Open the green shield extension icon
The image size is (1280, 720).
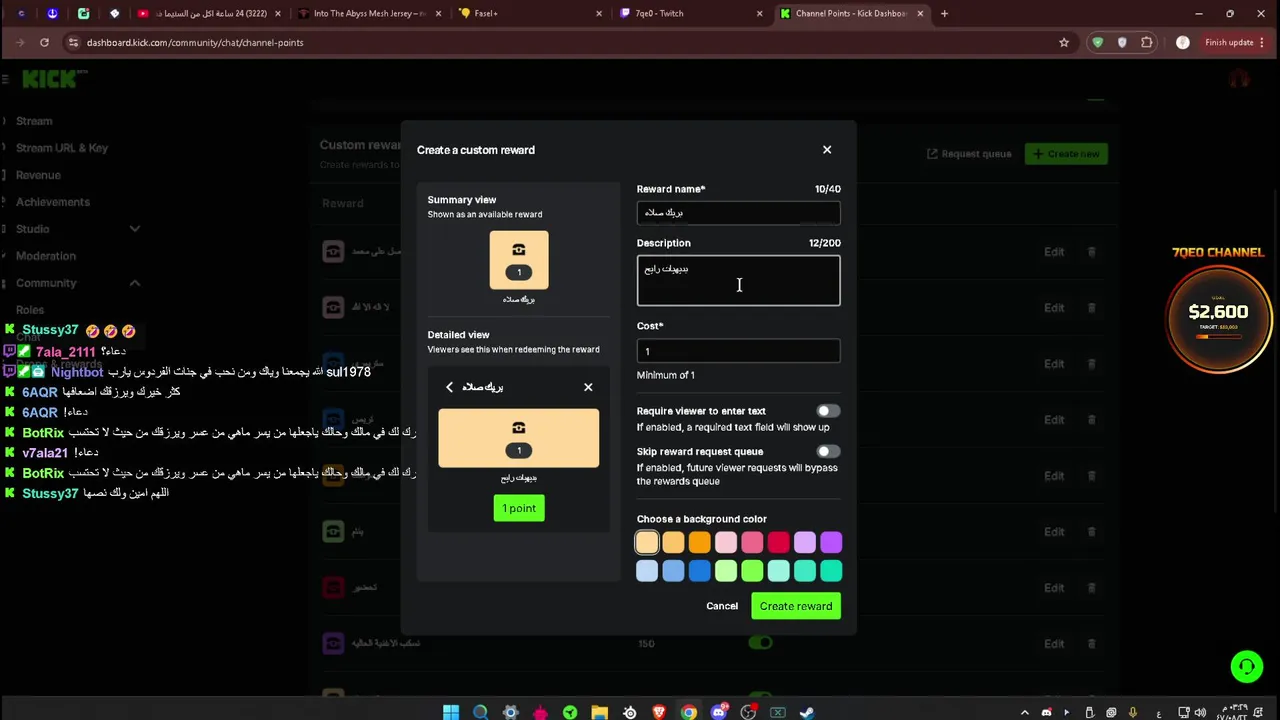click(x=1098, y=42)
